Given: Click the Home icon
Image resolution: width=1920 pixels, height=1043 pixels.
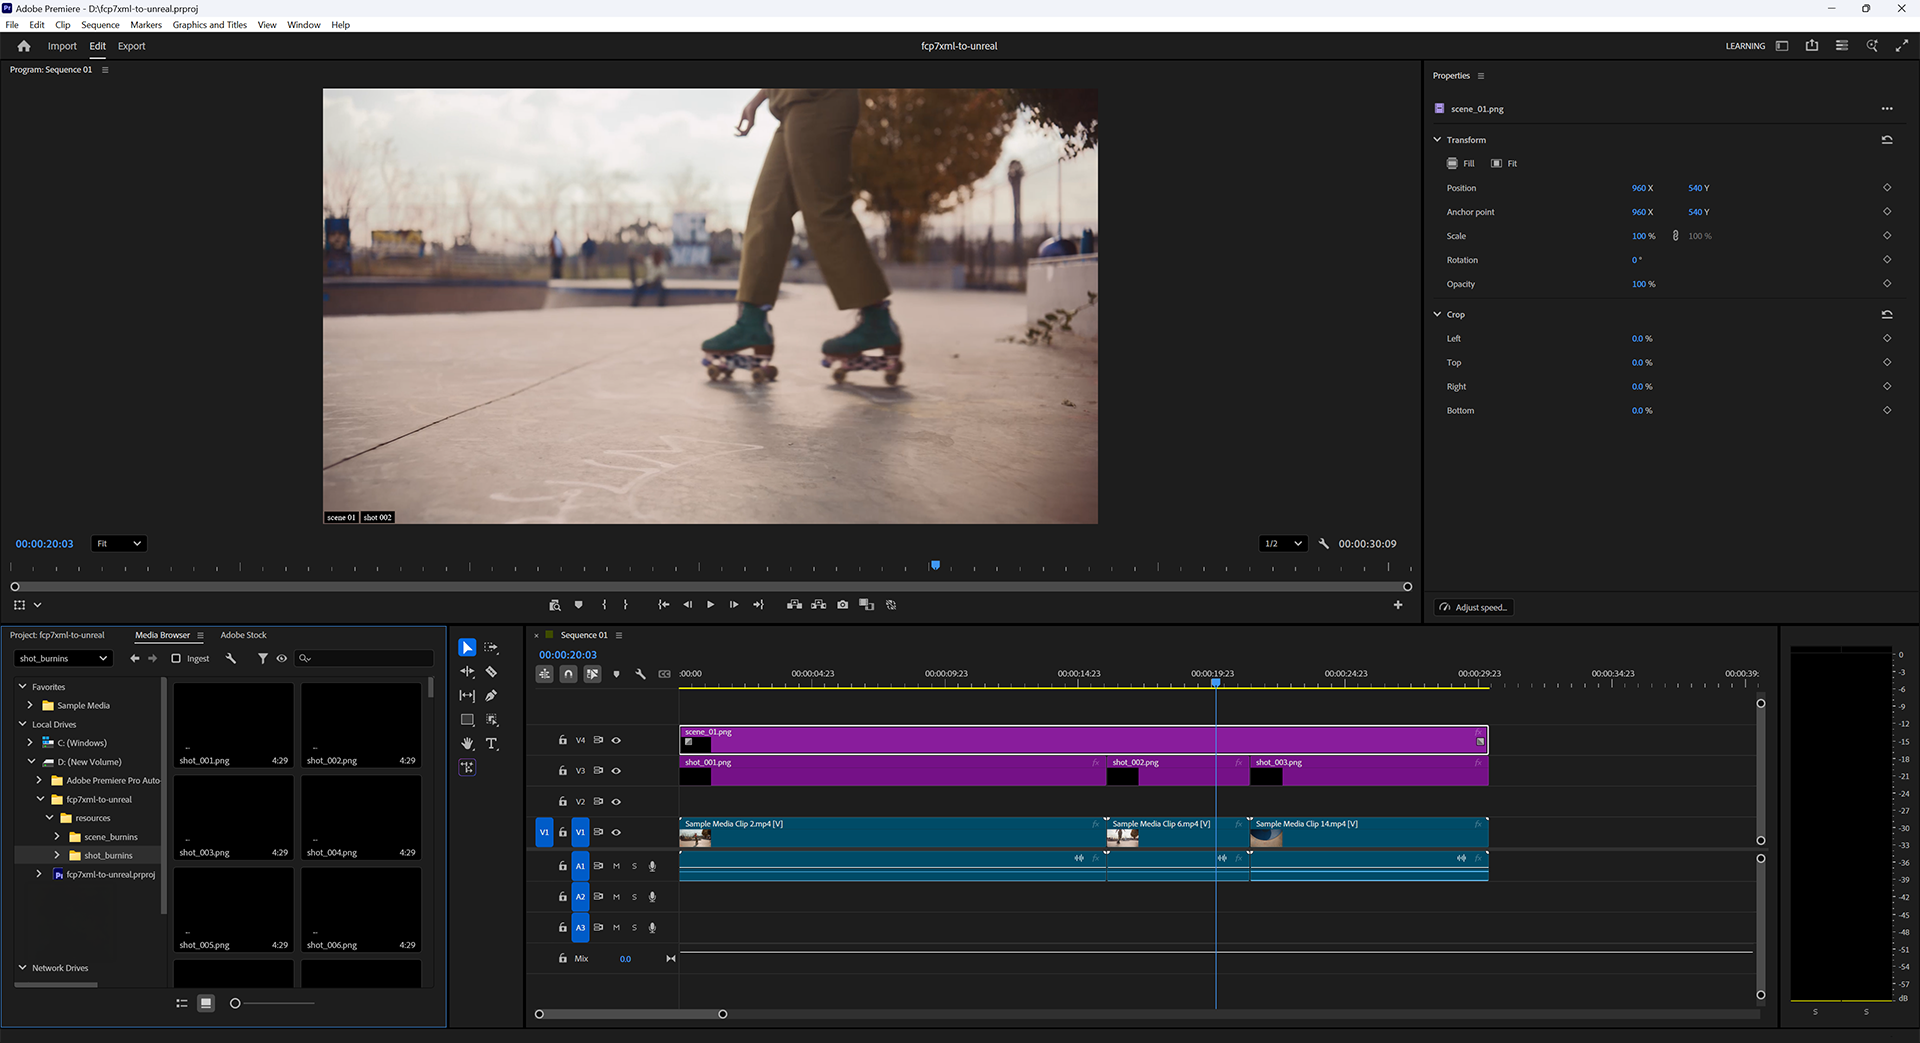Looking at the screenshot, I should click(x=24, y=46).
